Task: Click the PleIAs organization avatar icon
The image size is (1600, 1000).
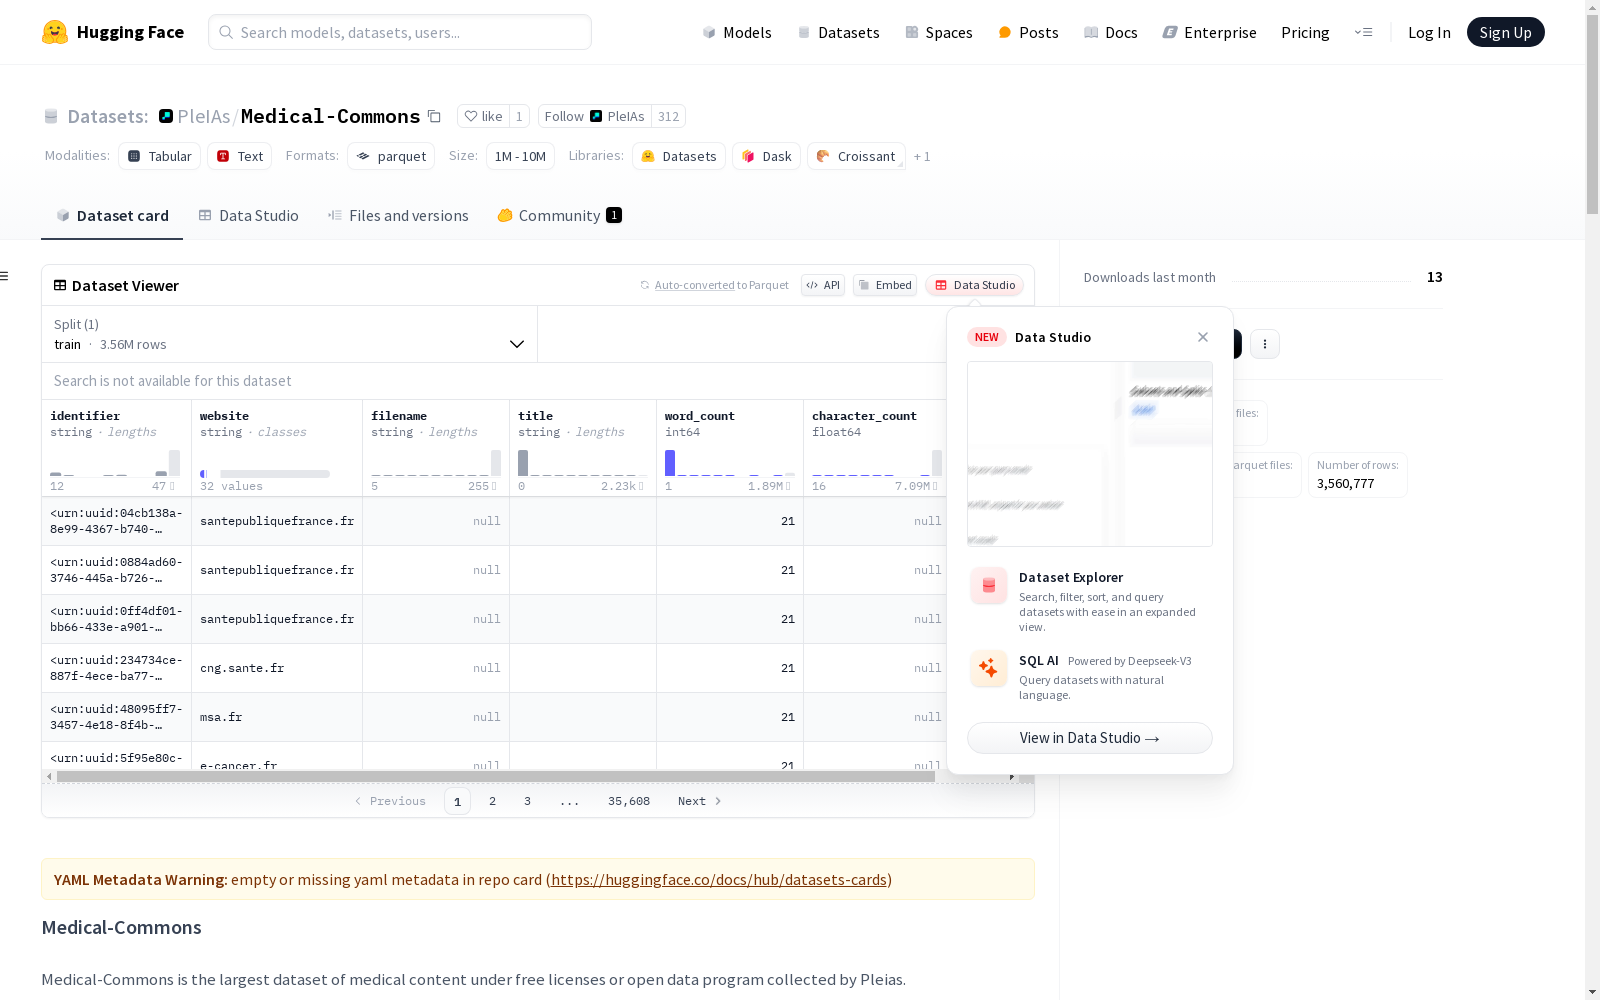Action: coord(166,116)
